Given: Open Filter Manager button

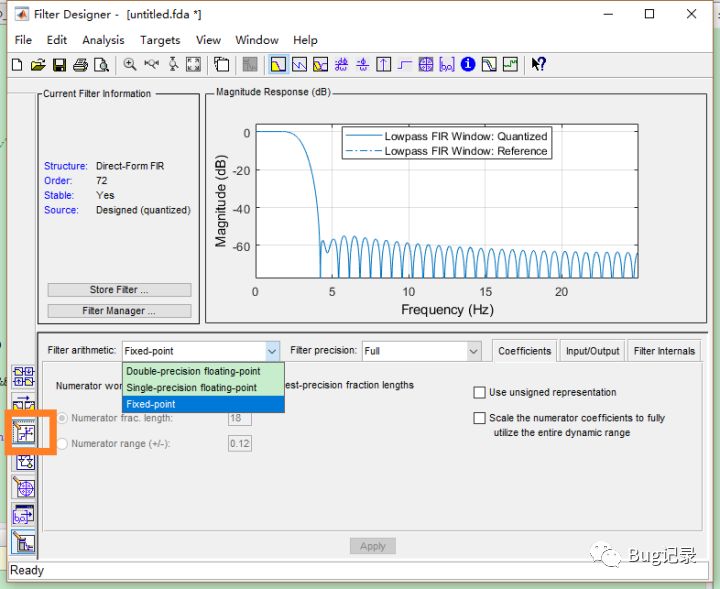Looking at the screenshot, I should 119,311.
